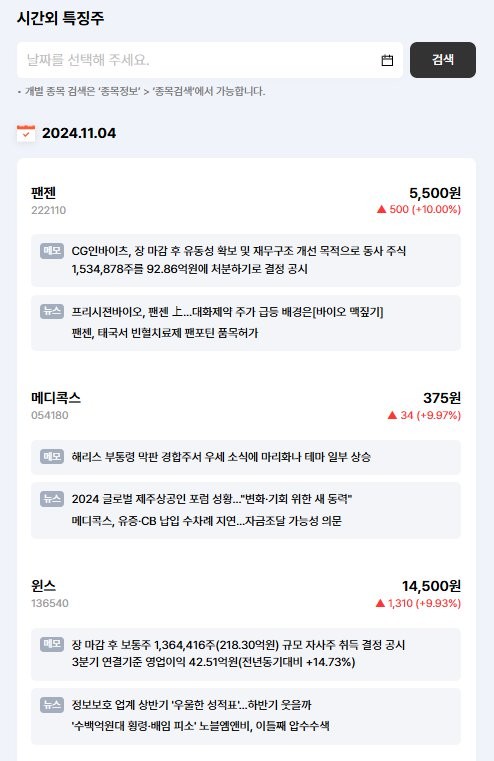
Task: Click the 14,500원 price of 윈스
Action: pos(431,586)
